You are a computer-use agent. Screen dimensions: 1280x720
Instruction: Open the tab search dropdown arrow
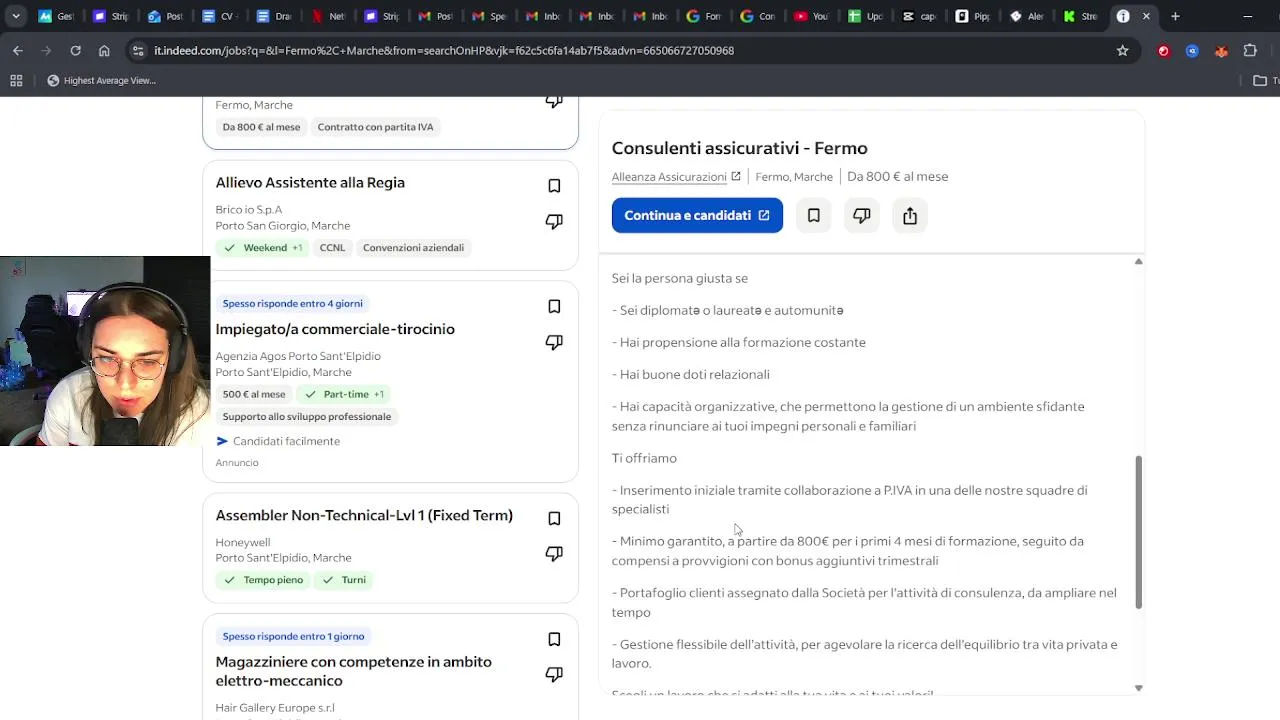tap(16, 16)
